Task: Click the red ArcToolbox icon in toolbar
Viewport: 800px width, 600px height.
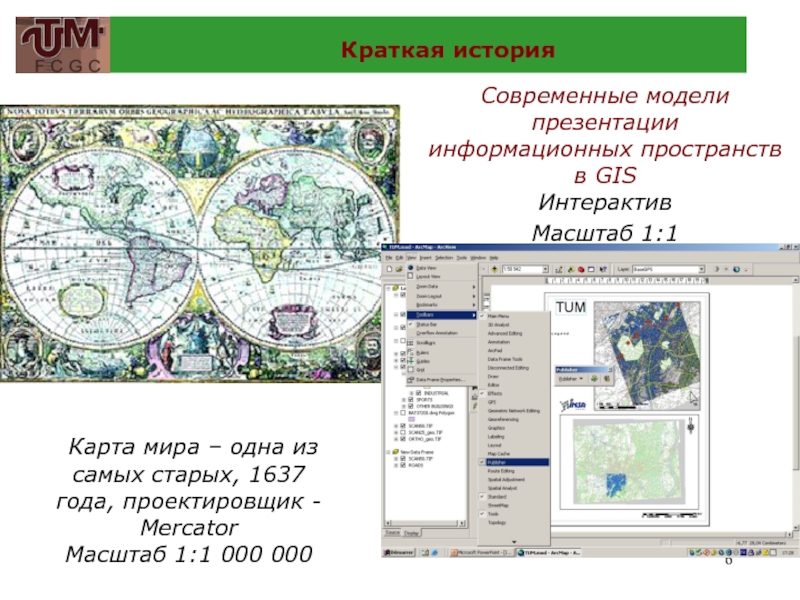Action: click(581, 269)
